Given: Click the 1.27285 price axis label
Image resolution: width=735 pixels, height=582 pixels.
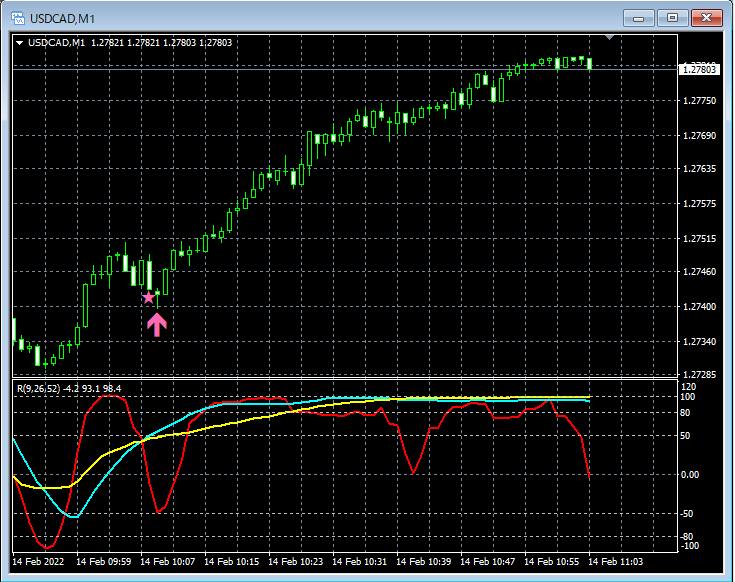Looking at the screenshot, I should tap(699, 374).
